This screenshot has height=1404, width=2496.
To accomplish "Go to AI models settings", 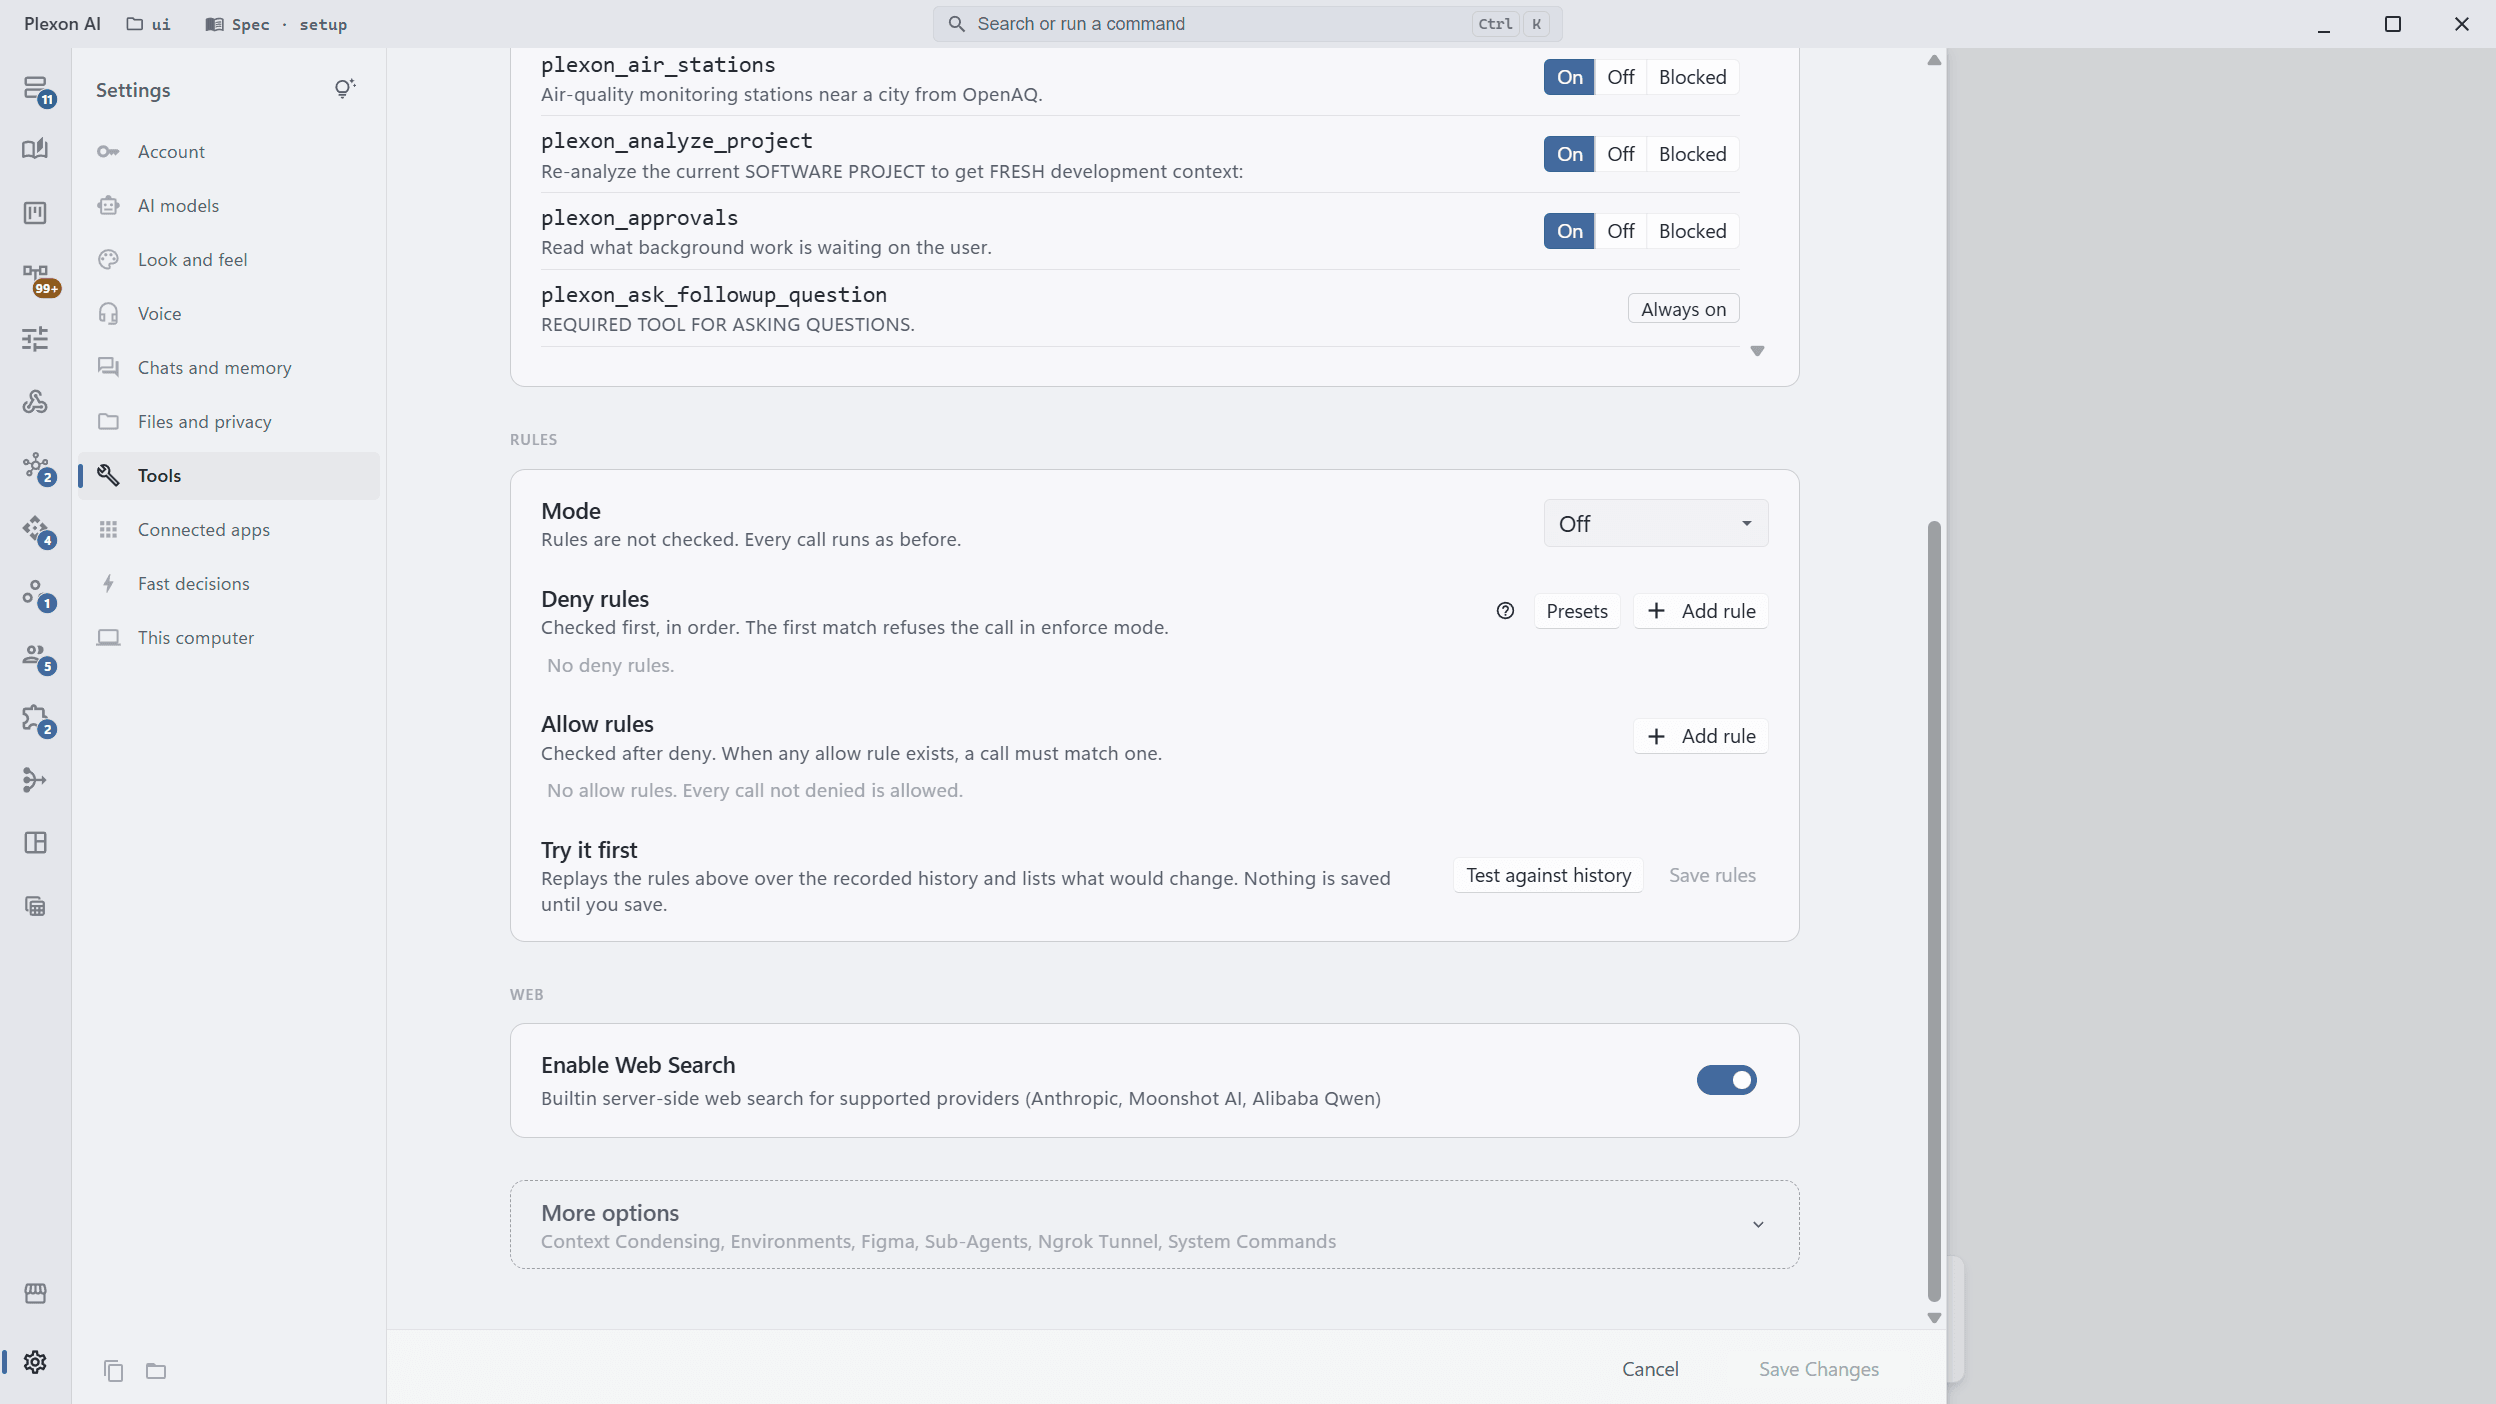I will pyautogui.click(x=229, y=206).
